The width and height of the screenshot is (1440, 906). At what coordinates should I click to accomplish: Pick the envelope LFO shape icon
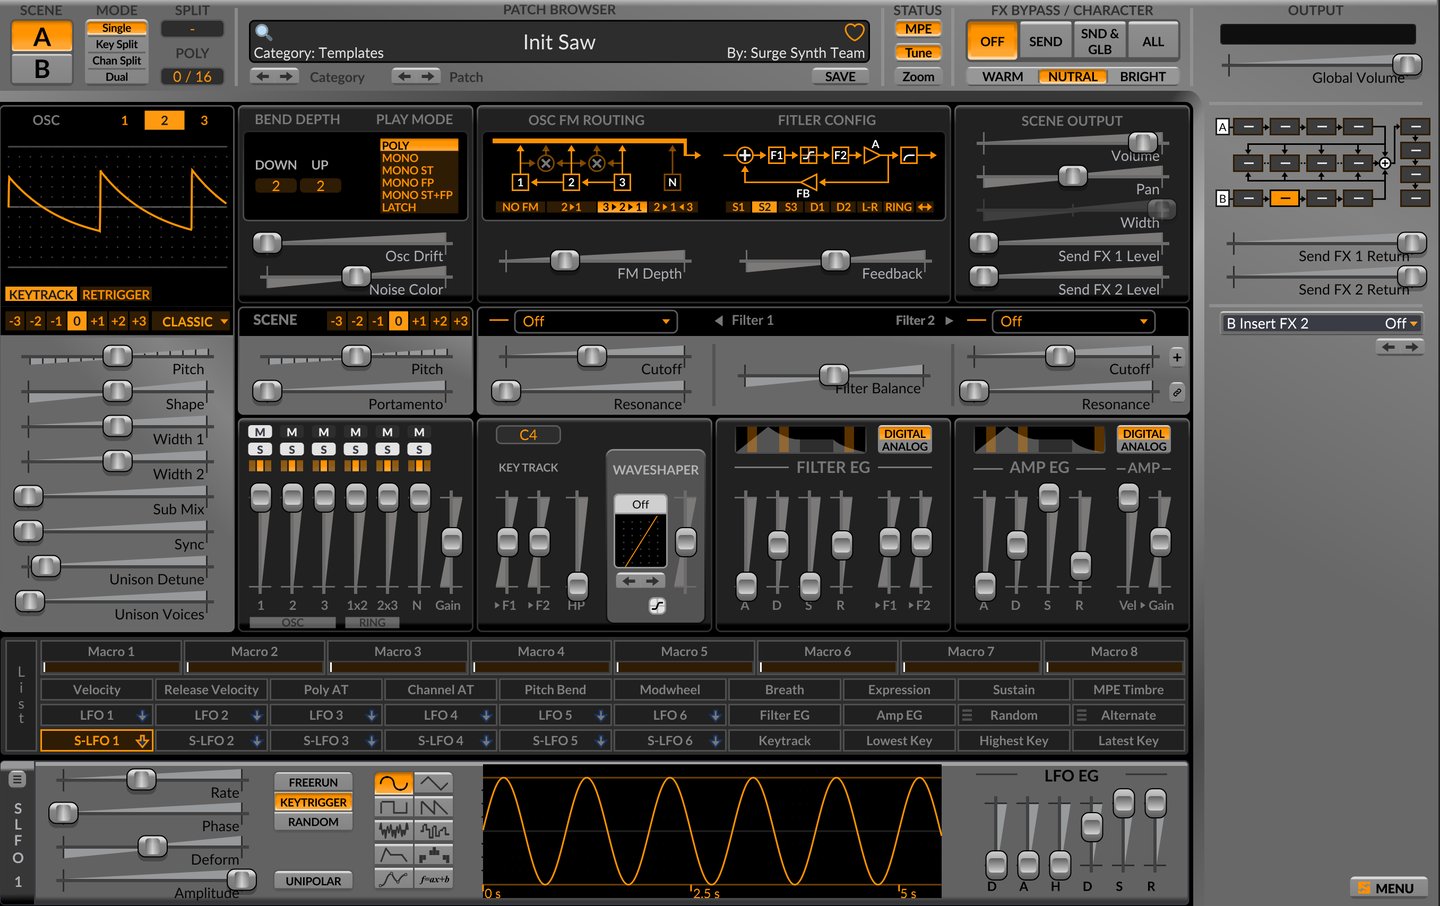(x=393, y=855)
